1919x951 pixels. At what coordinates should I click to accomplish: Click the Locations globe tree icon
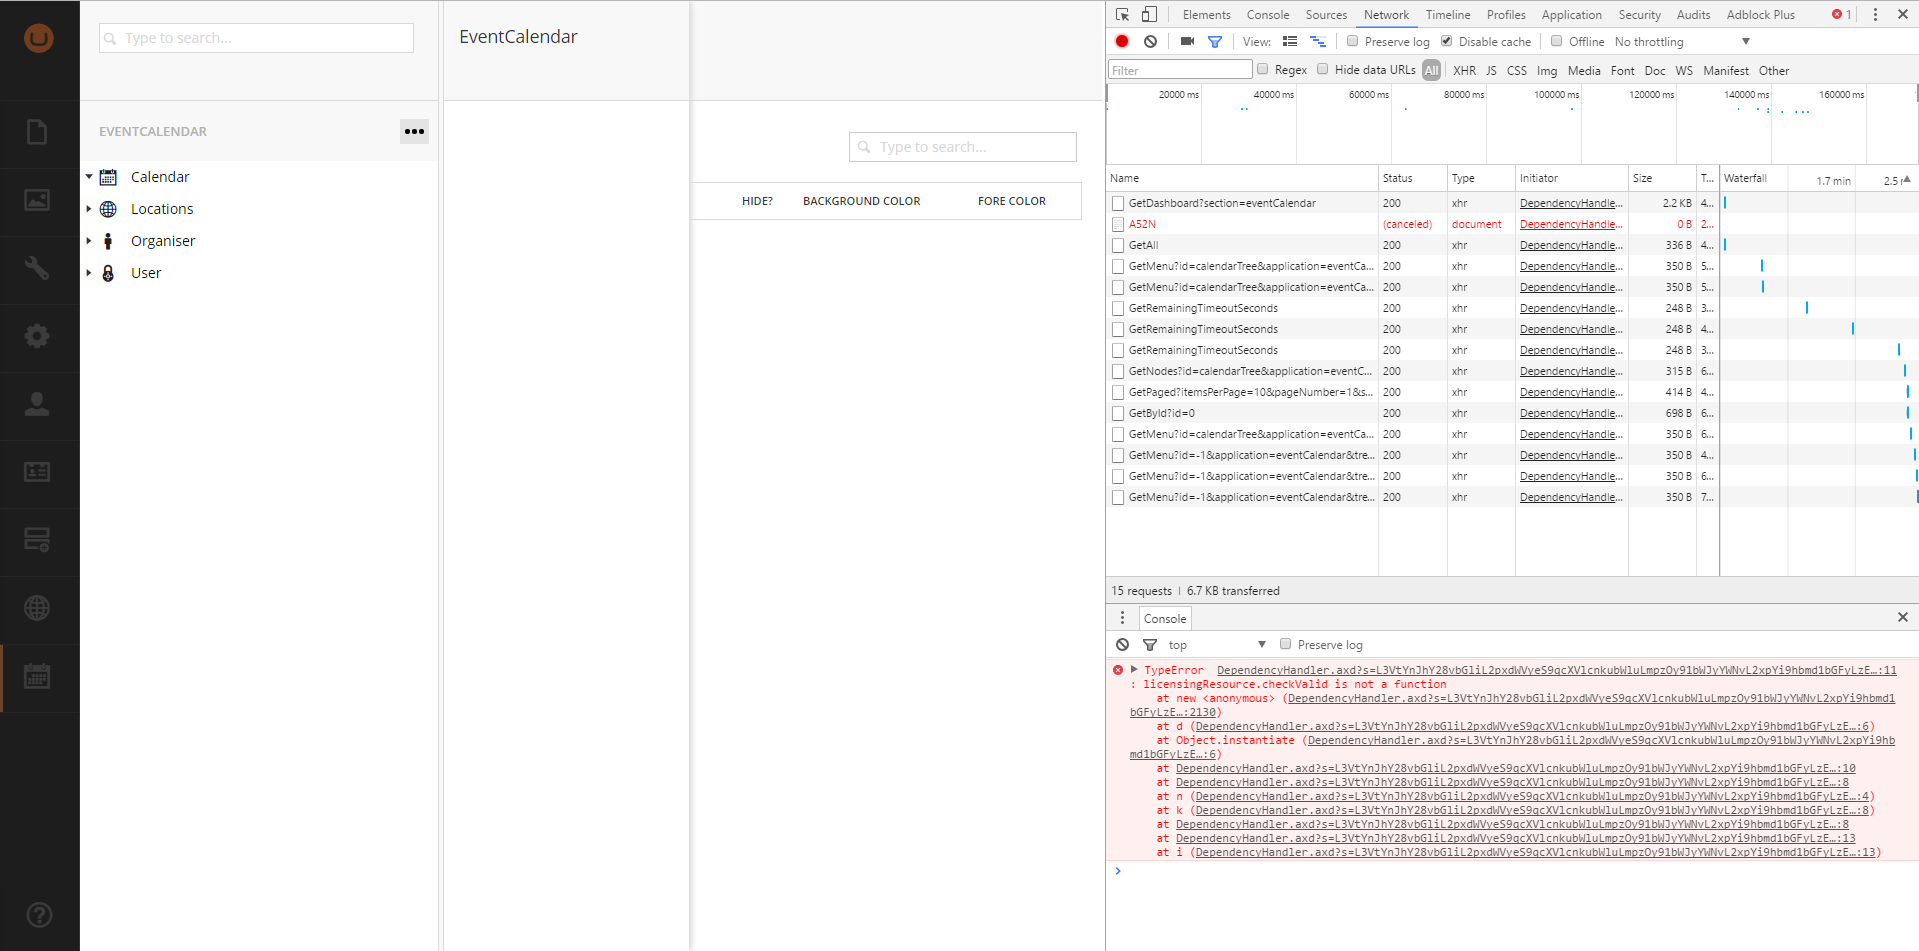(x=108, y=209)
